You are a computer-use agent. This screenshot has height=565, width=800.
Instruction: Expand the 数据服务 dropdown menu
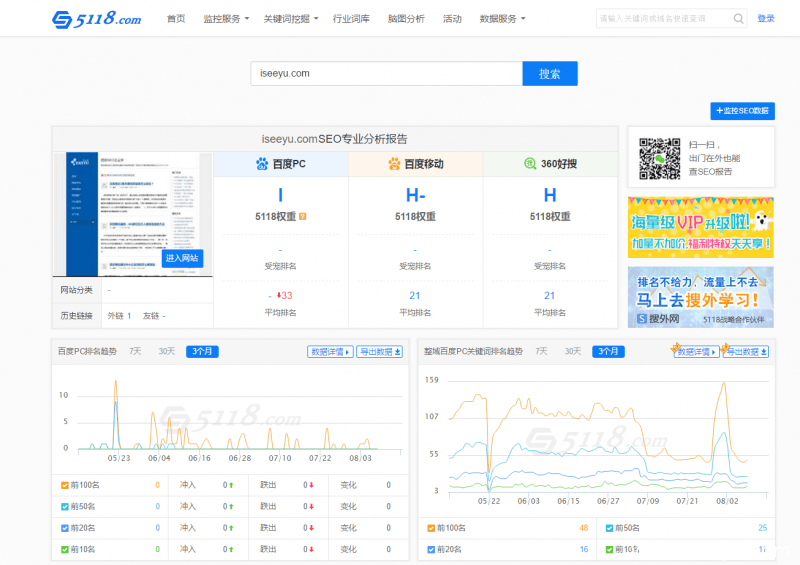[502, 19]
